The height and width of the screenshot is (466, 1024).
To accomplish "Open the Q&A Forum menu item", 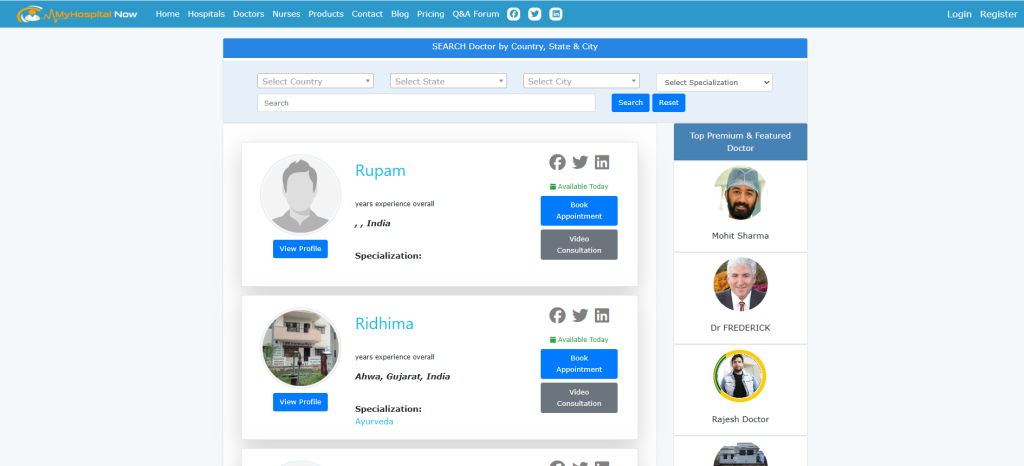I will (x=475, y=14).
